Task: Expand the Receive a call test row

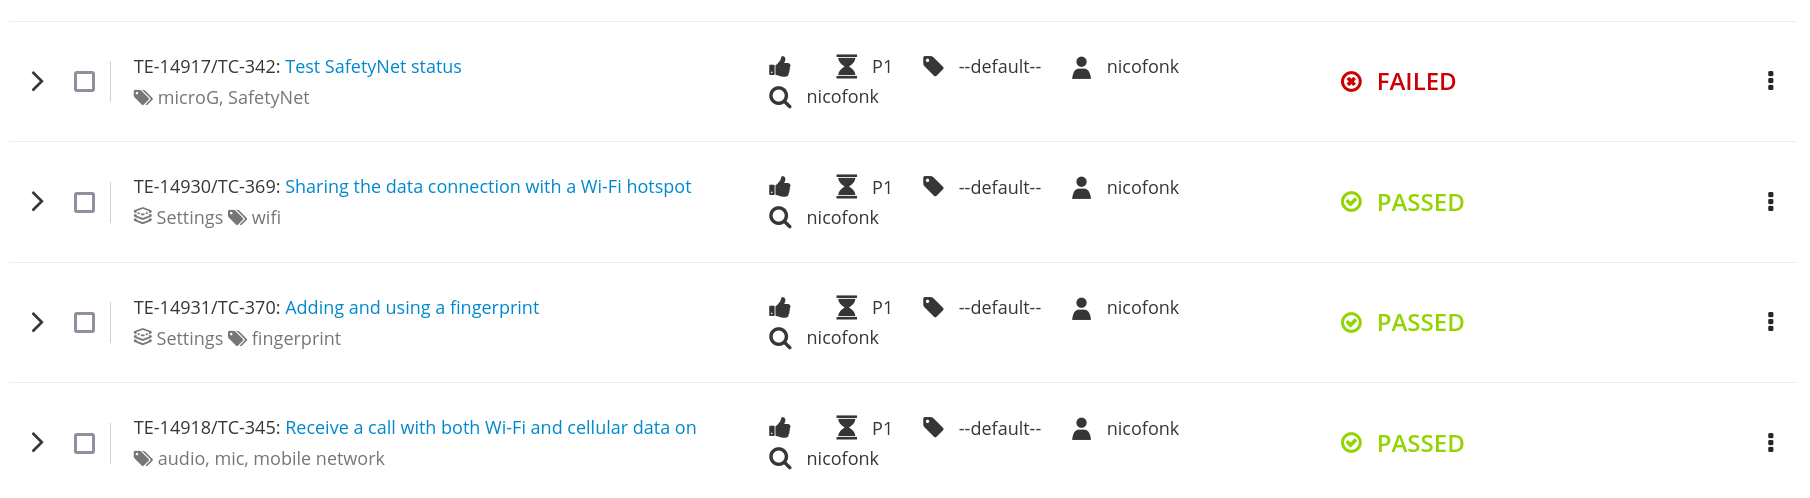Action: (37, 443)
